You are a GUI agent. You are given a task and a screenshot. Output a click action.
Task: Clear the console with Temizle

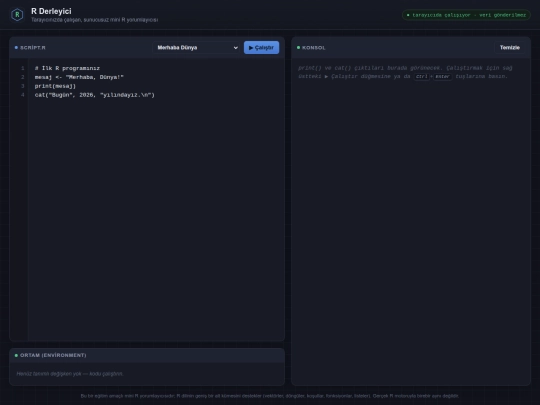[x=510, y=48]
